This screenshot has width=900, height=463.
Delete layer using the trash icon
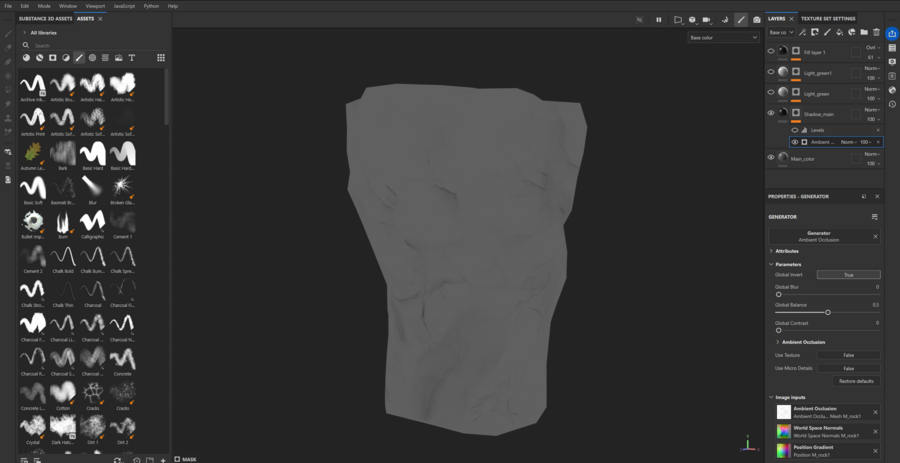tap(877, 32)
